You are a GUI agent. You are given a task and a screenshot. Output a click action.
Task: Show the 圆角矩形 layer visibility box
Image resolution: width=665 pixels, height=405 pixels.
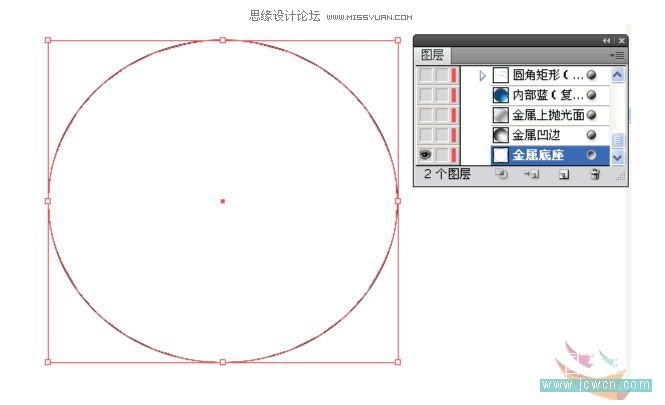(x=425, y=75)
